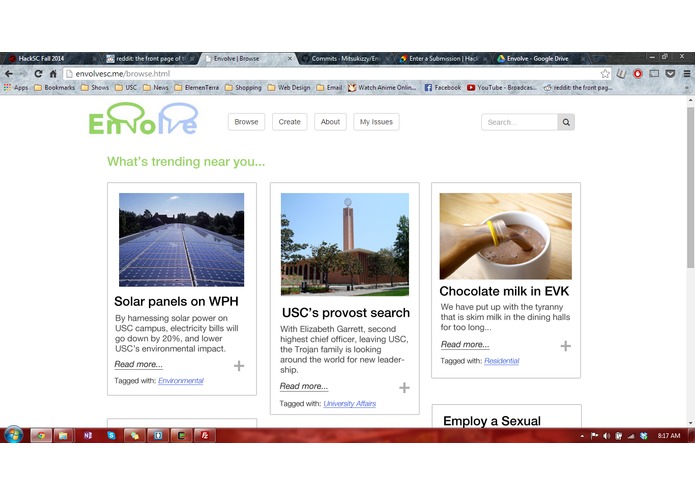
Task: Click the My Issues nav button
Action: [x=376, y=122]
